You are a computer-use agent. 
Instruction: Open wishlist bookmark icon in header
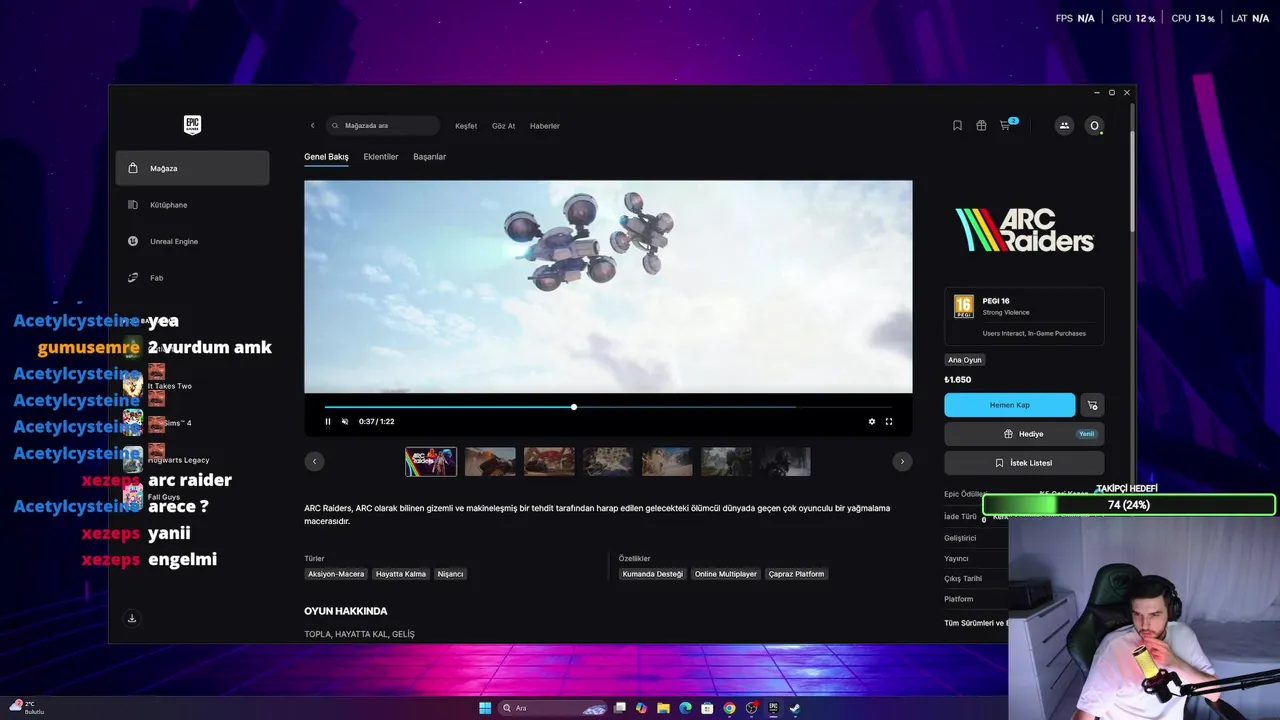(957, 126)
